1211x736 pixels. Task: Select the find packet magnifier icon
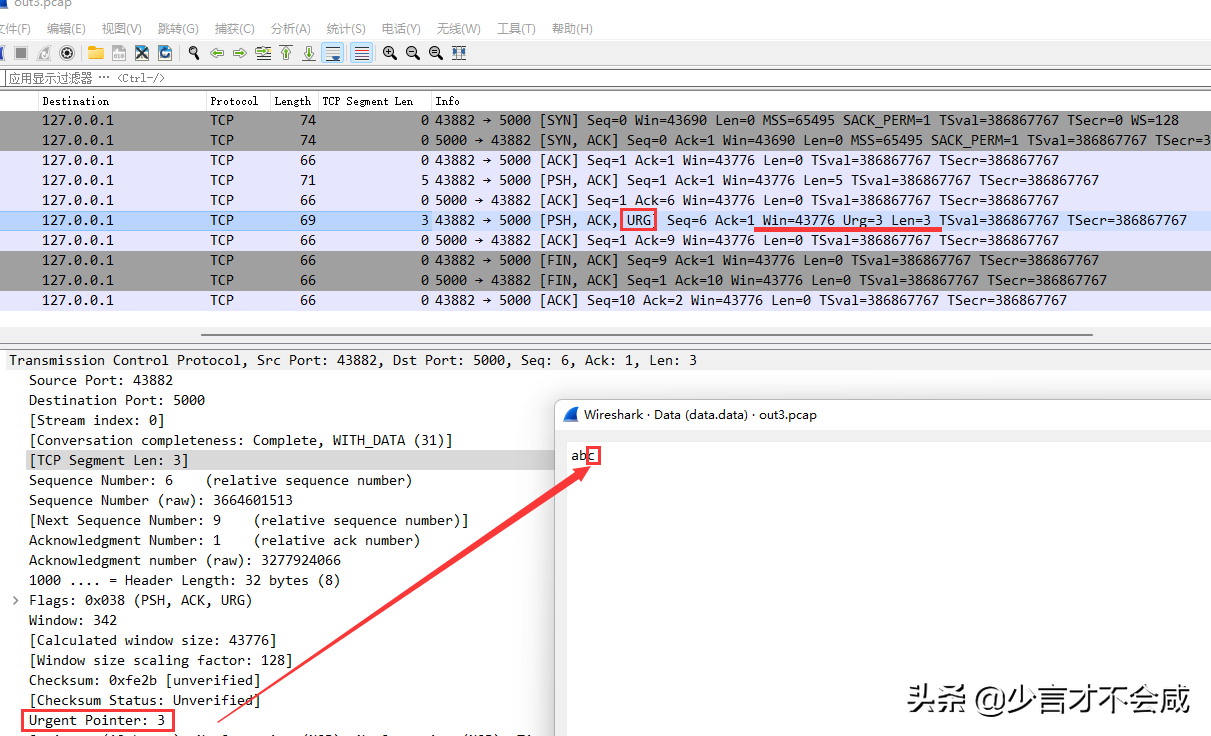[194, 53]
